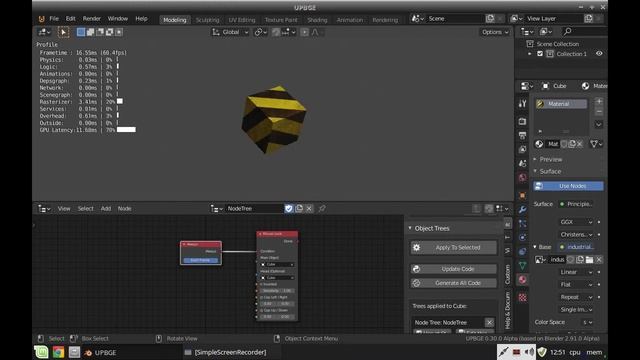Open the viewport Options dropdown
Image resolution: width=640 pixels, height=360 pixels.
495,32
